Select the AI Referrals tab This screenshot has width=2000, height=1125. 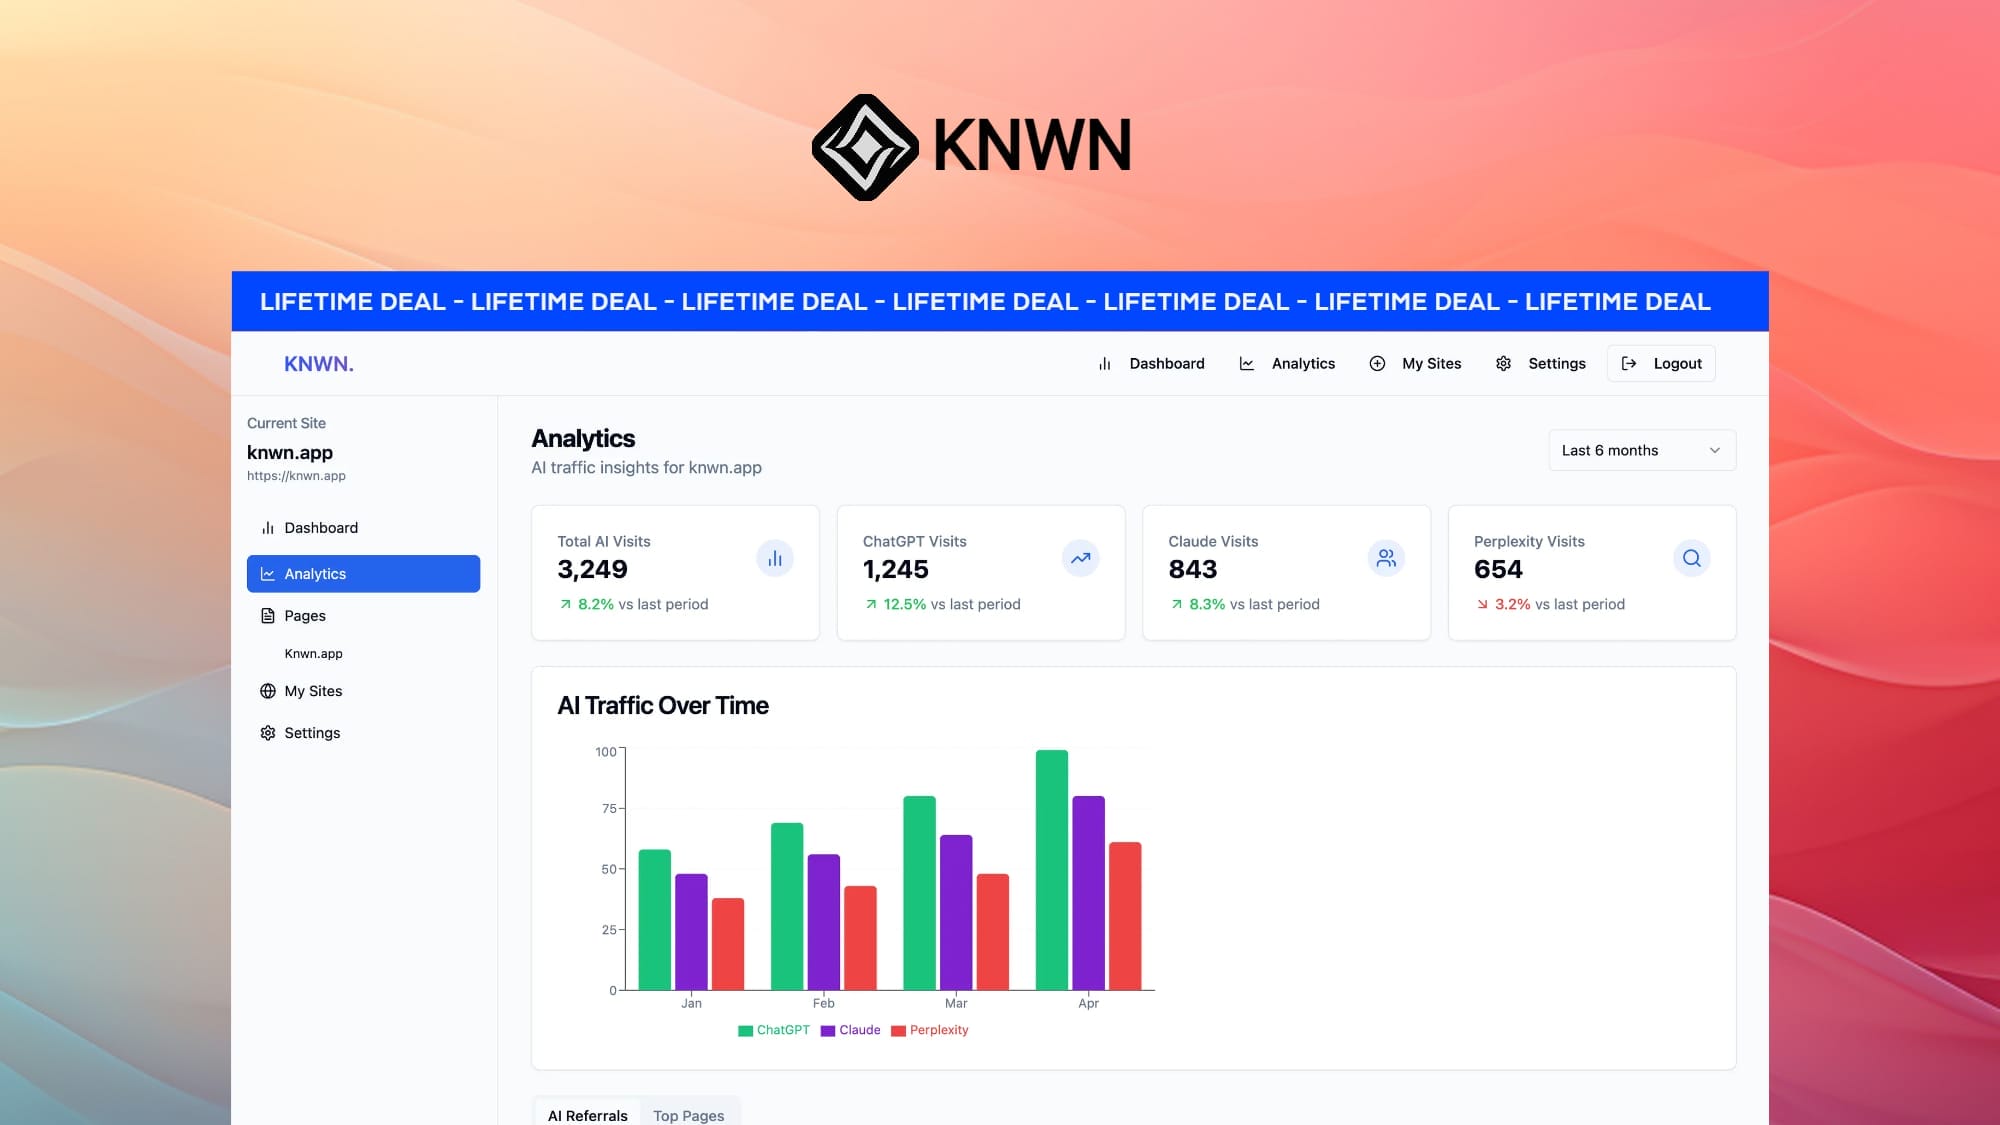[588, 1115]
